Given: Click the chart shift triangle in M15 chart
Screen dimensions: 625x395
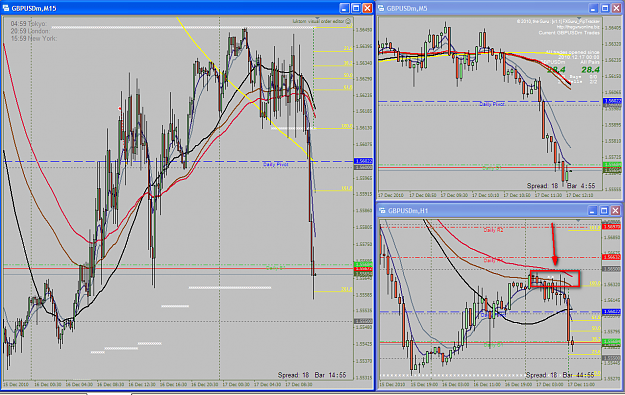Looking at the screenshot, I should (317, 18).
